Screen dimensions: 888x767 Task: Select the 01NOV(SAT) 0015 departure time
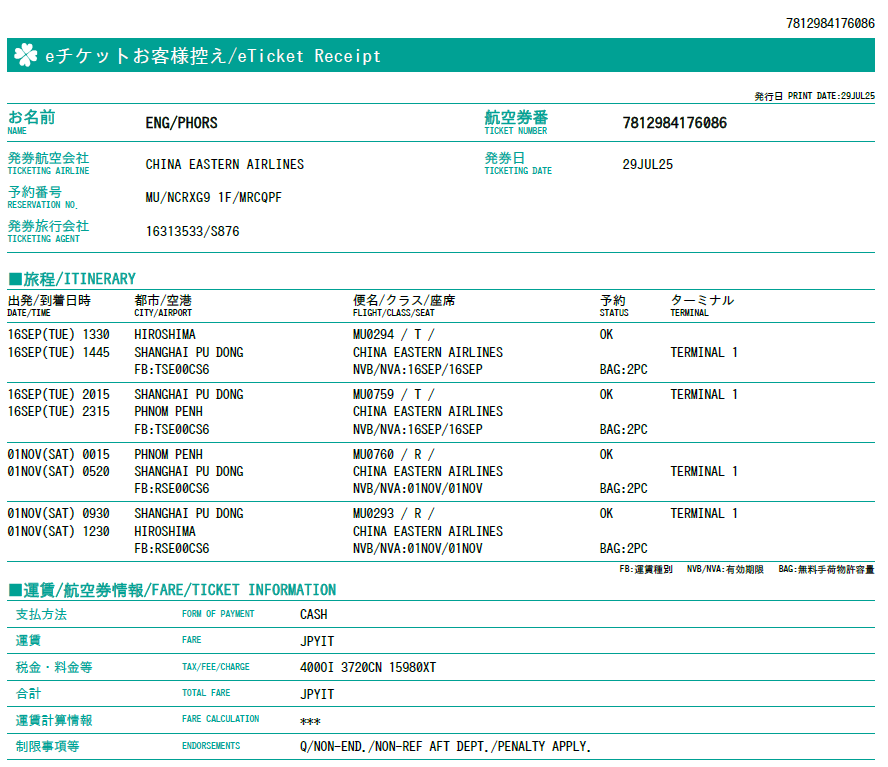(x=58, y=454)
